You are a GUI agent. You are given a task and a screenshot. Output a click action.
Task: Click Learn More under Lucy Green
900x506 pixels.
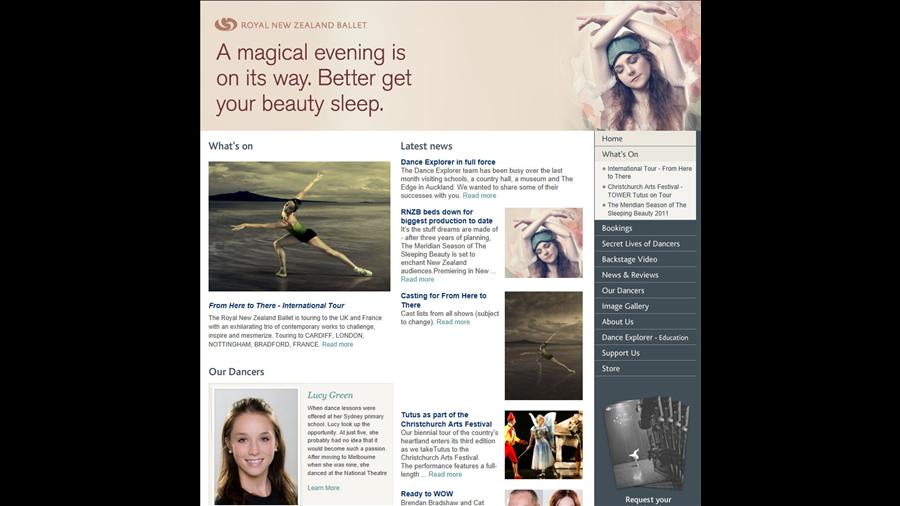click(323, 488)
